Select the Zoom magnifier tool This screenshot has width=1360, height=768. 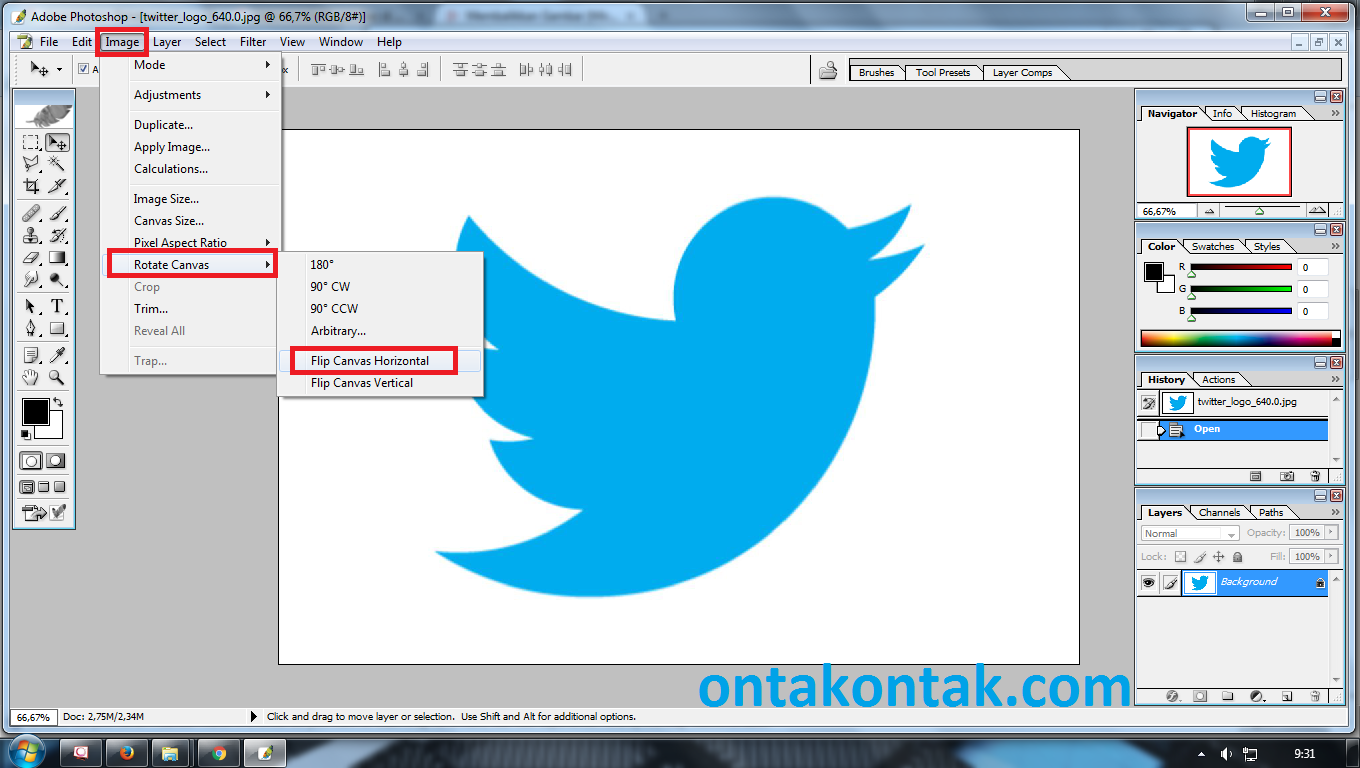coord(57,377)
